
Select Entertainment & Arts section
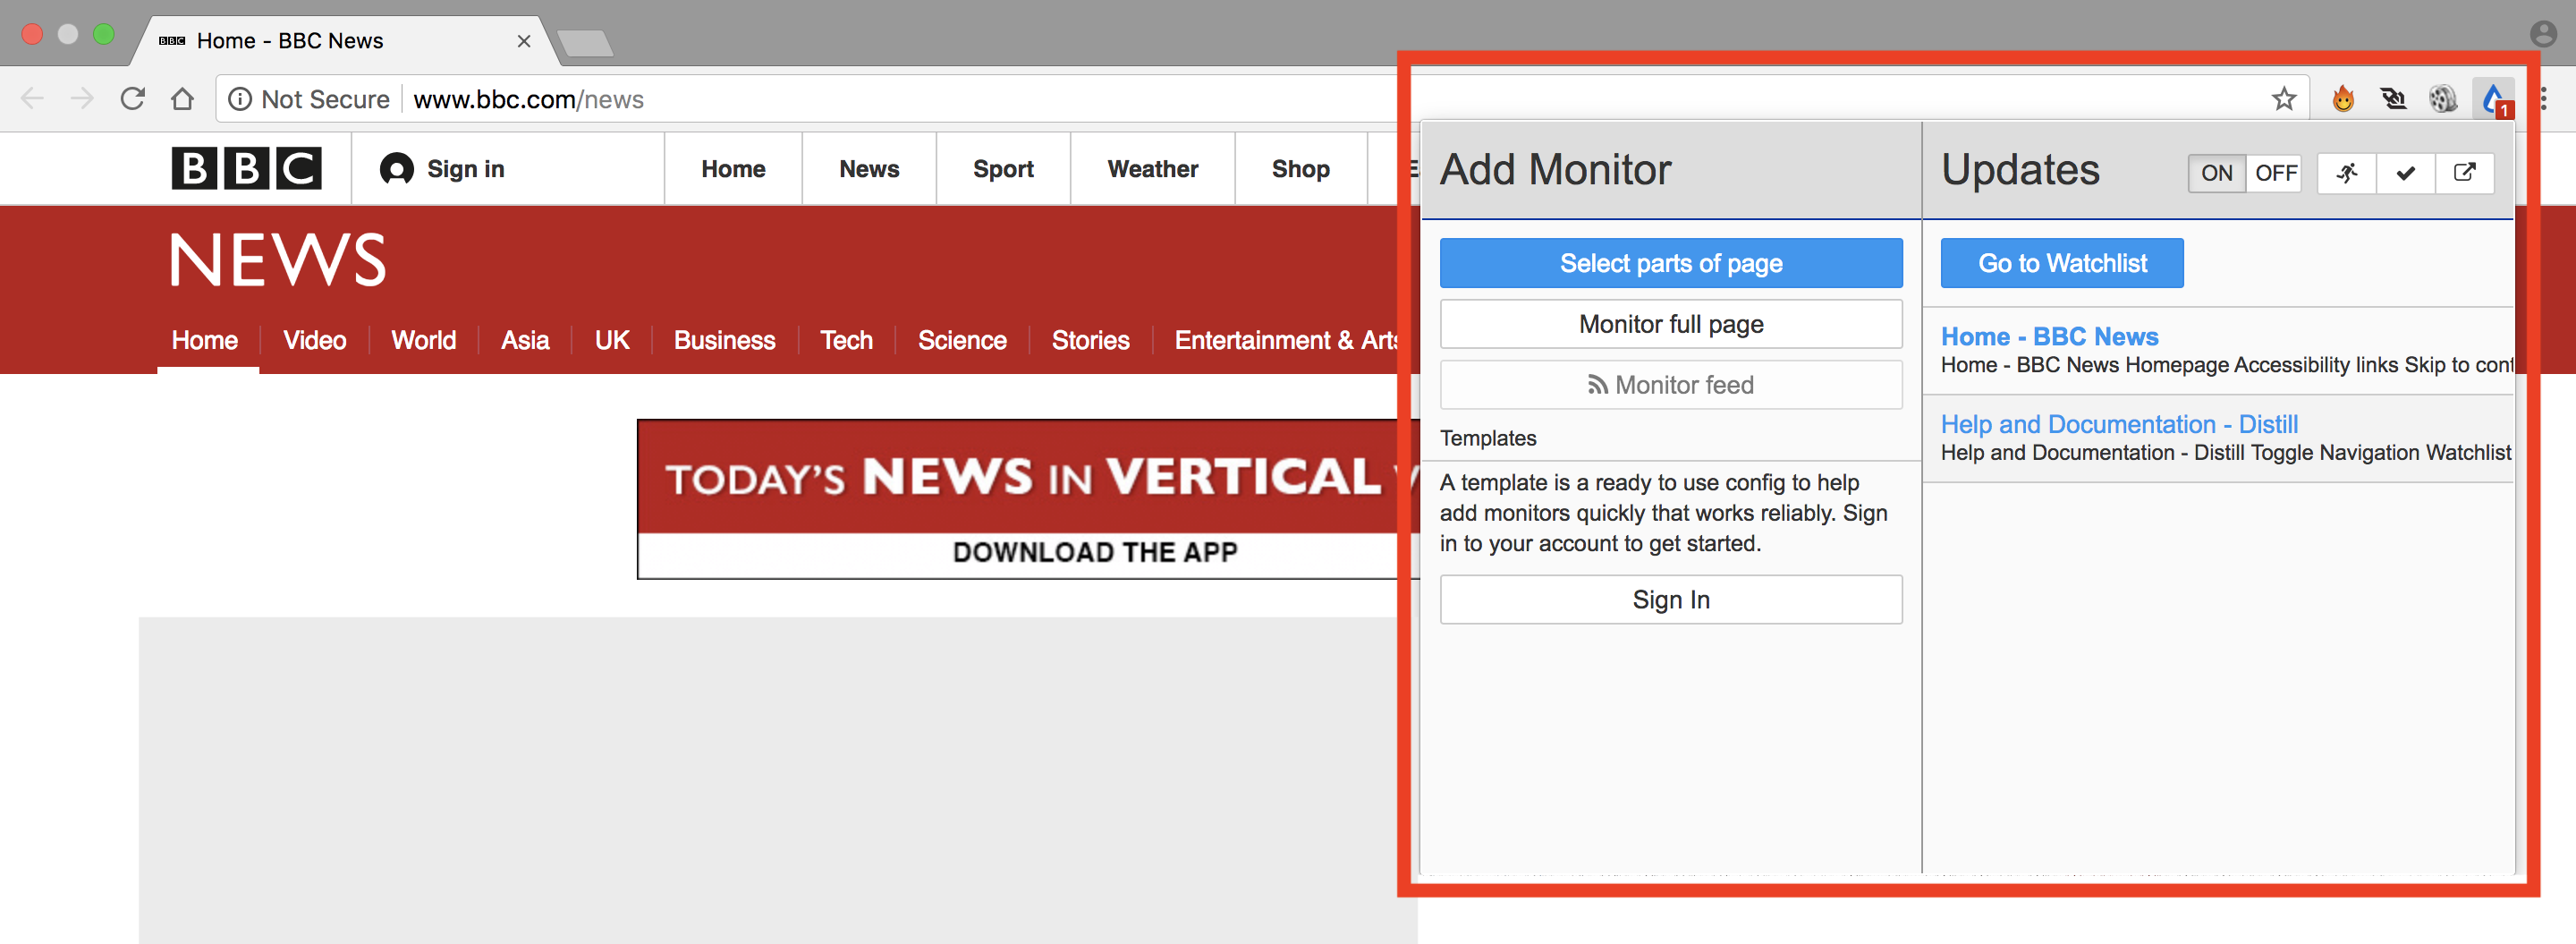click(1286, 340)
